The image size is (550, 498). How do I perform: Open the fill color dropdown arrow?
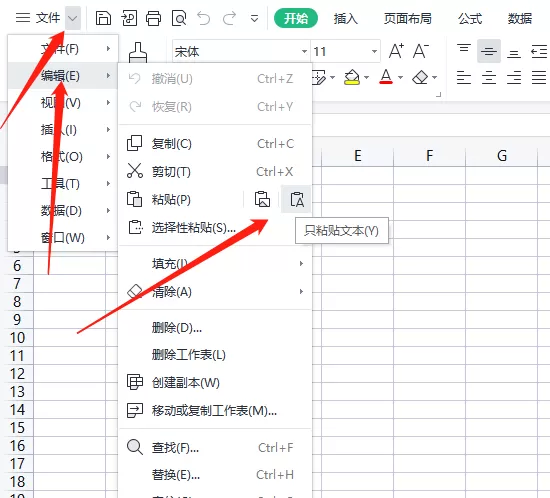click(367, 77)
